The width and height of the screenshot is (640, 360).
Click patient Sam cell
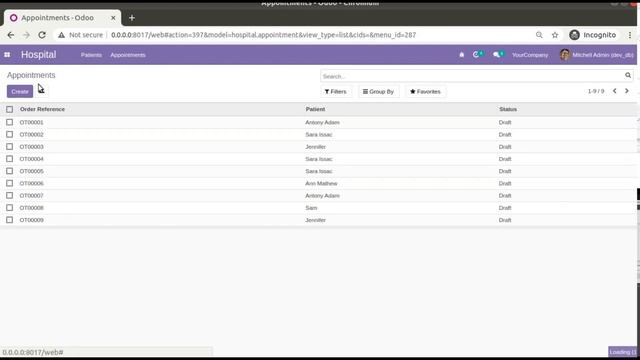pyautogui.click(x=311, y=208)
